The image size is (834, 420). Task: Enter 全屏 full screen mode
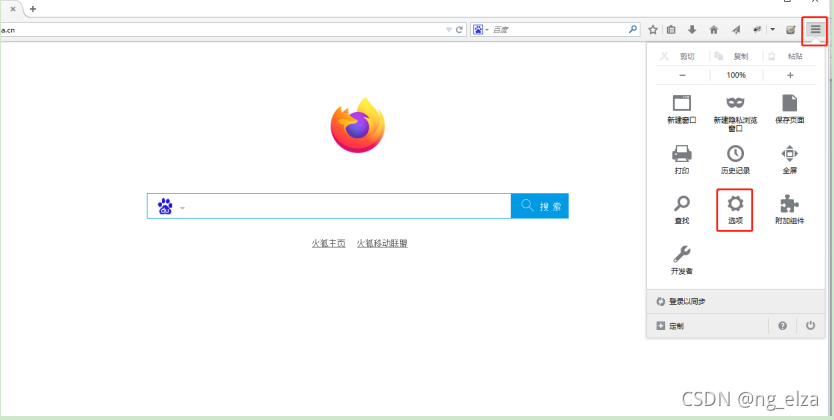pos(790,160)
